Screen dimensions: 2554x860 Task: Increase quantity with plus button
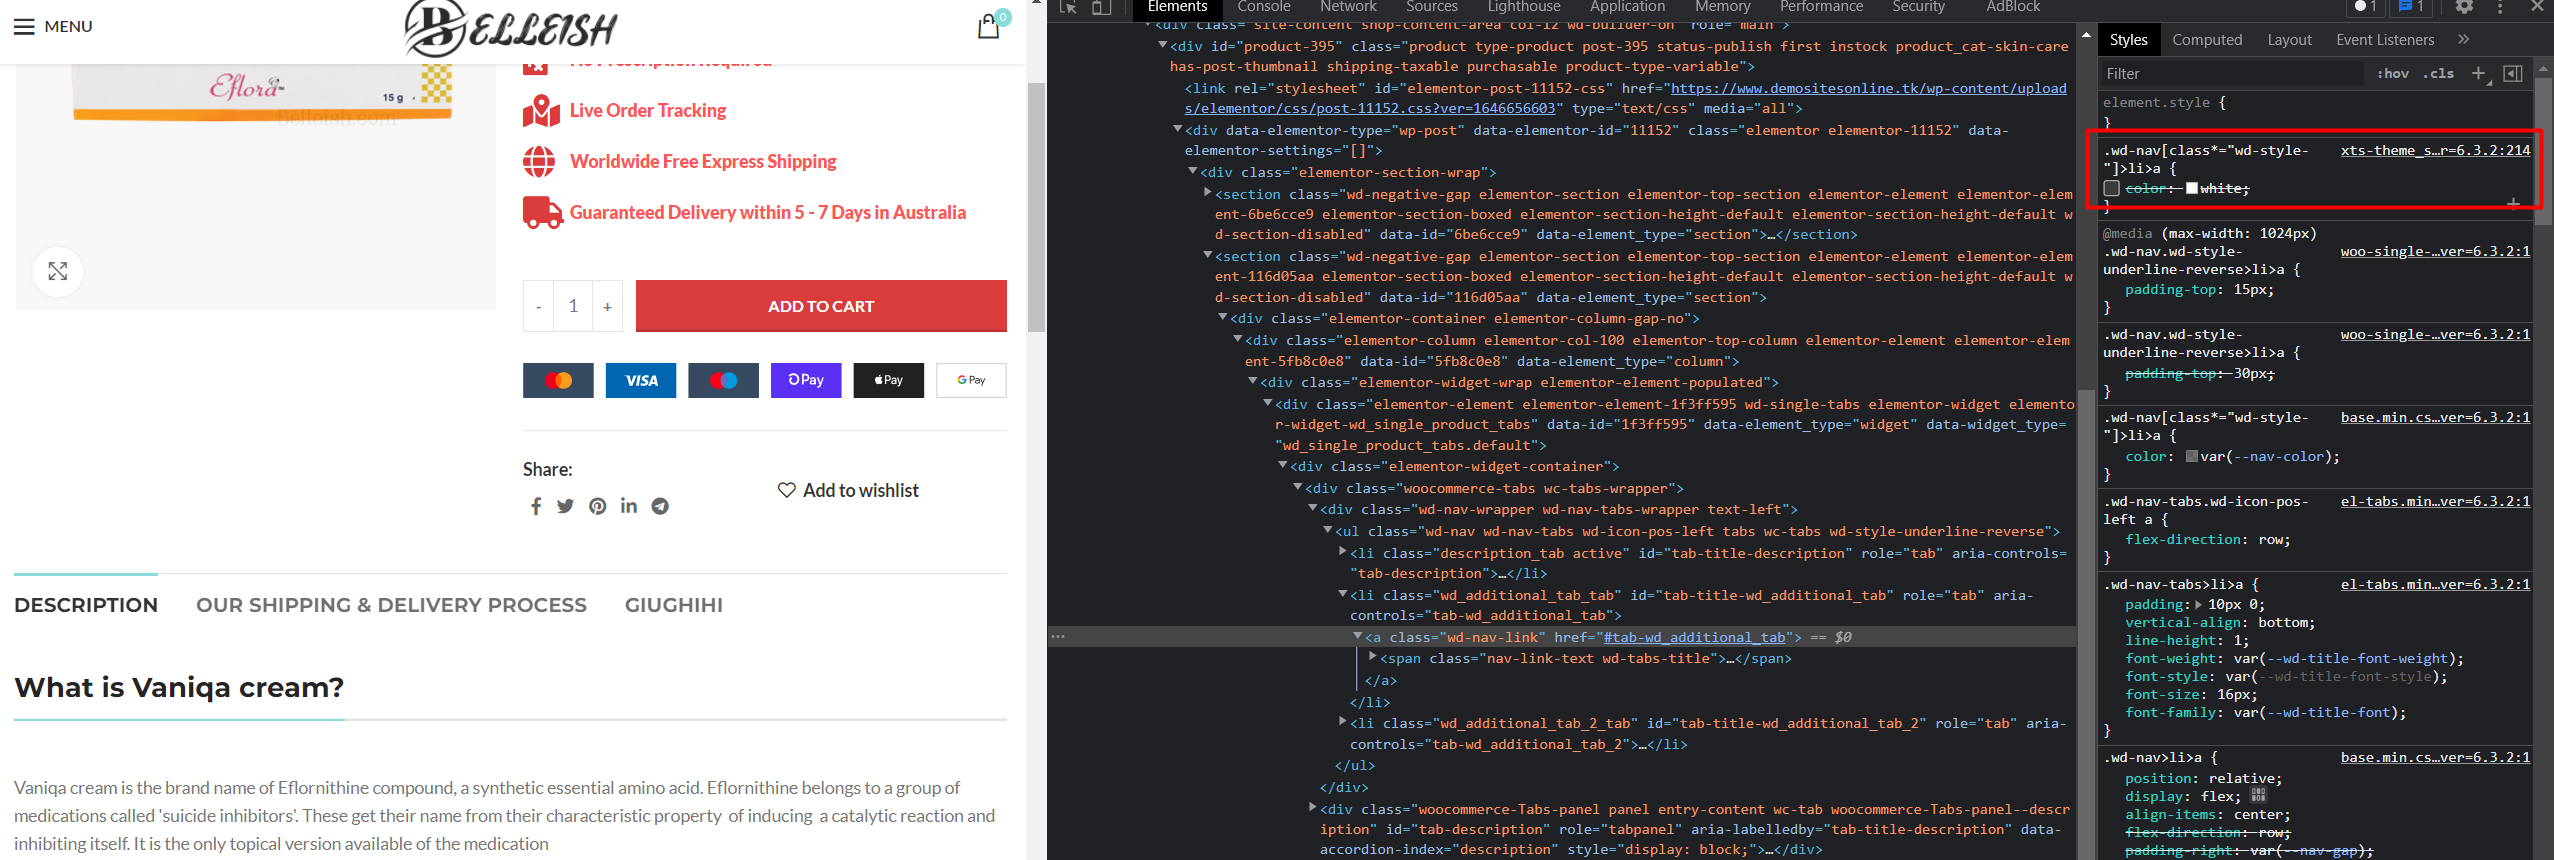click(x=607, y=306)
